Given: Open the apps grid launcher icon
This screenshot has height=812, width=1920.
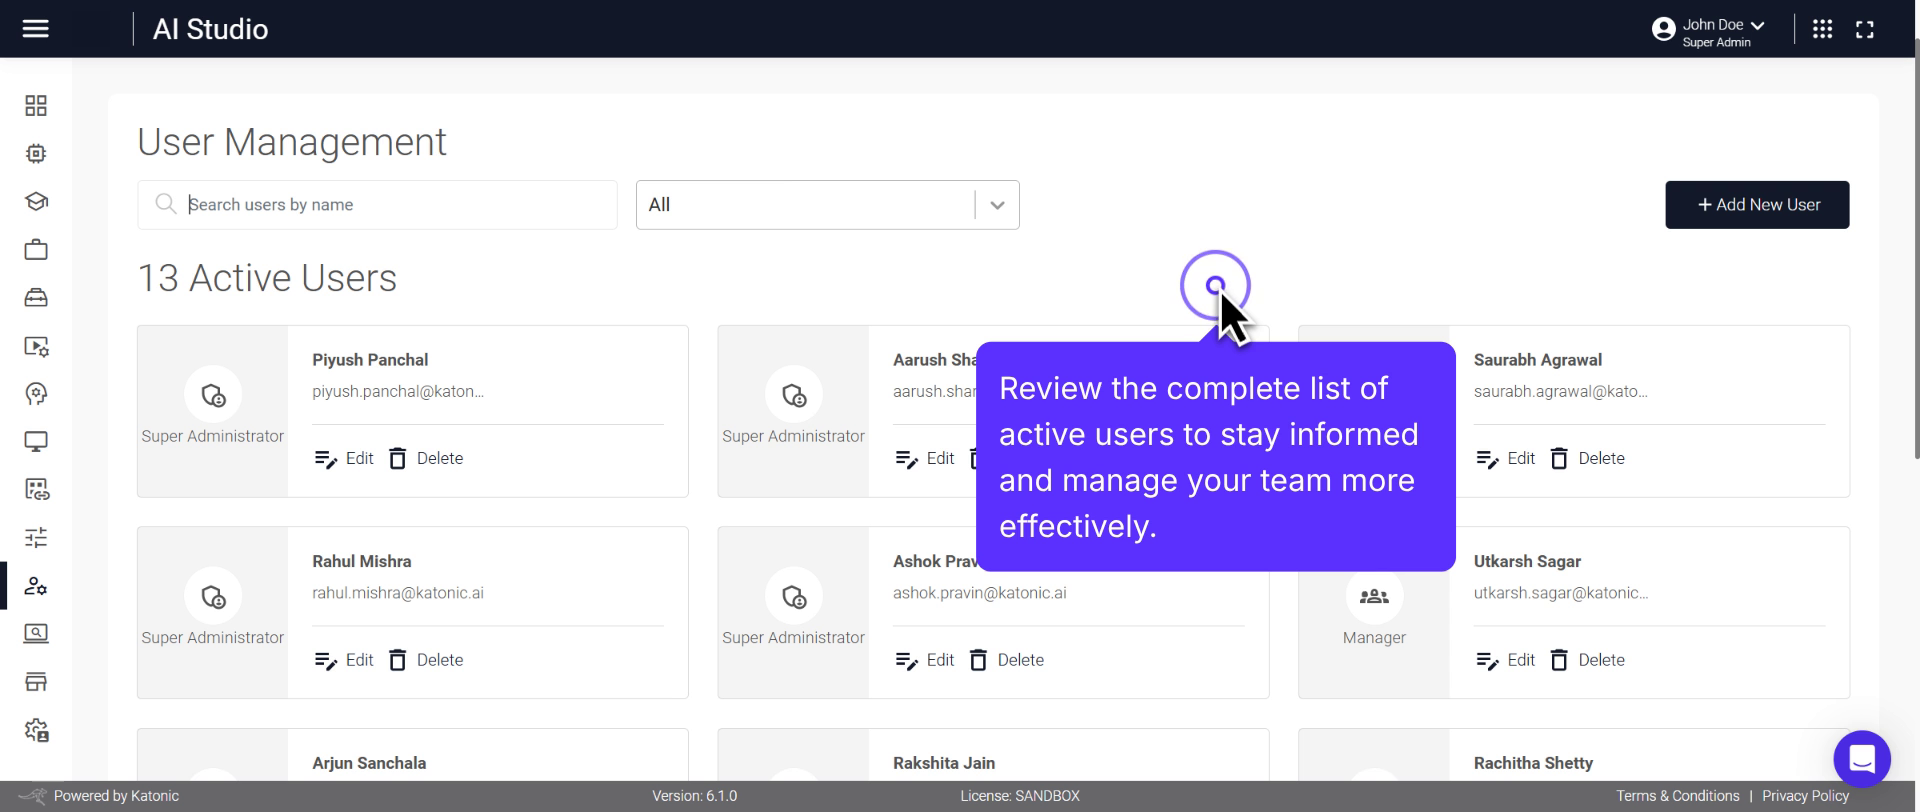Looking at the screenshot, I should tap(1822, 29).
